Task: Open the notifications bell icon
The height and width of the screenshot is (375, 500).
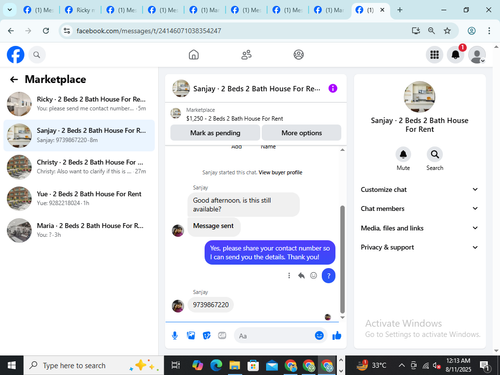Action: click(455, 55)
